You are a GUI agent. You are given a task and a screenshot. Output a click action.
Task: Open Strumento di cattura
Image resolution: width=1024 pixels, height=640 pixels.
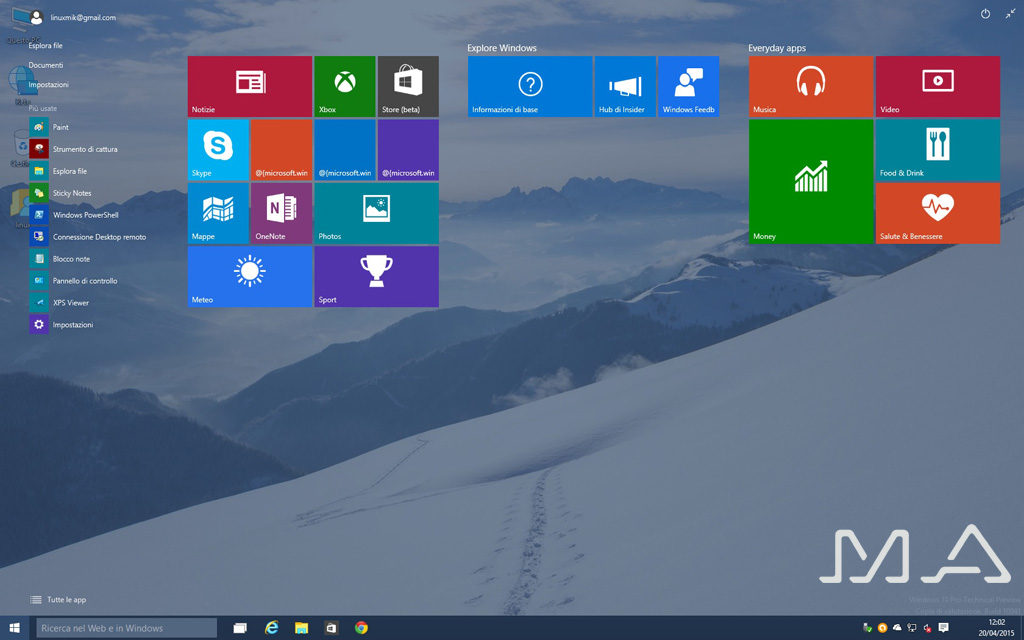point(74,150)
